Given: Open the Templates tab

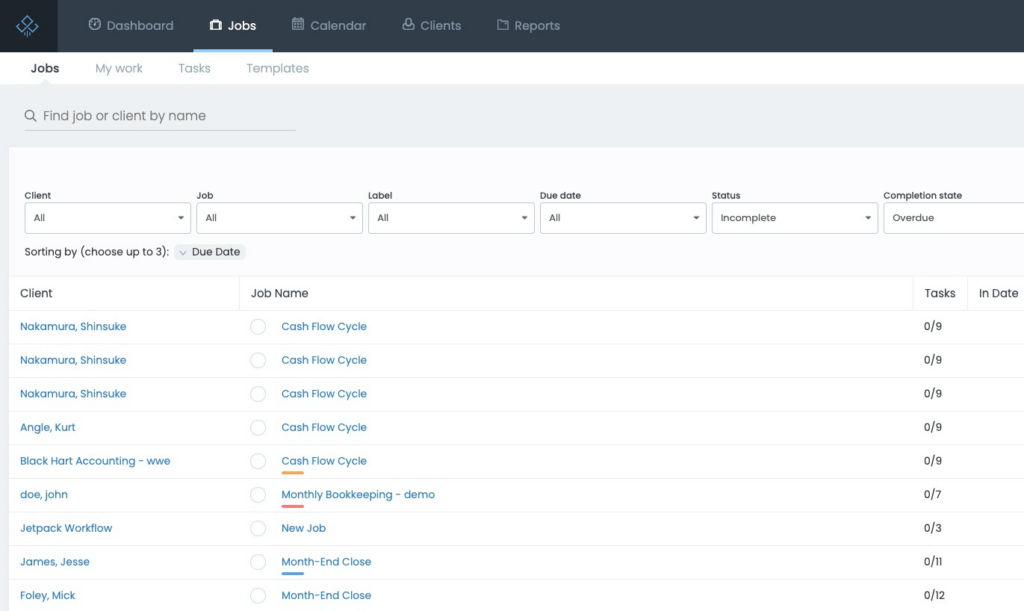Looking at the screenshot, I should 277,69.
